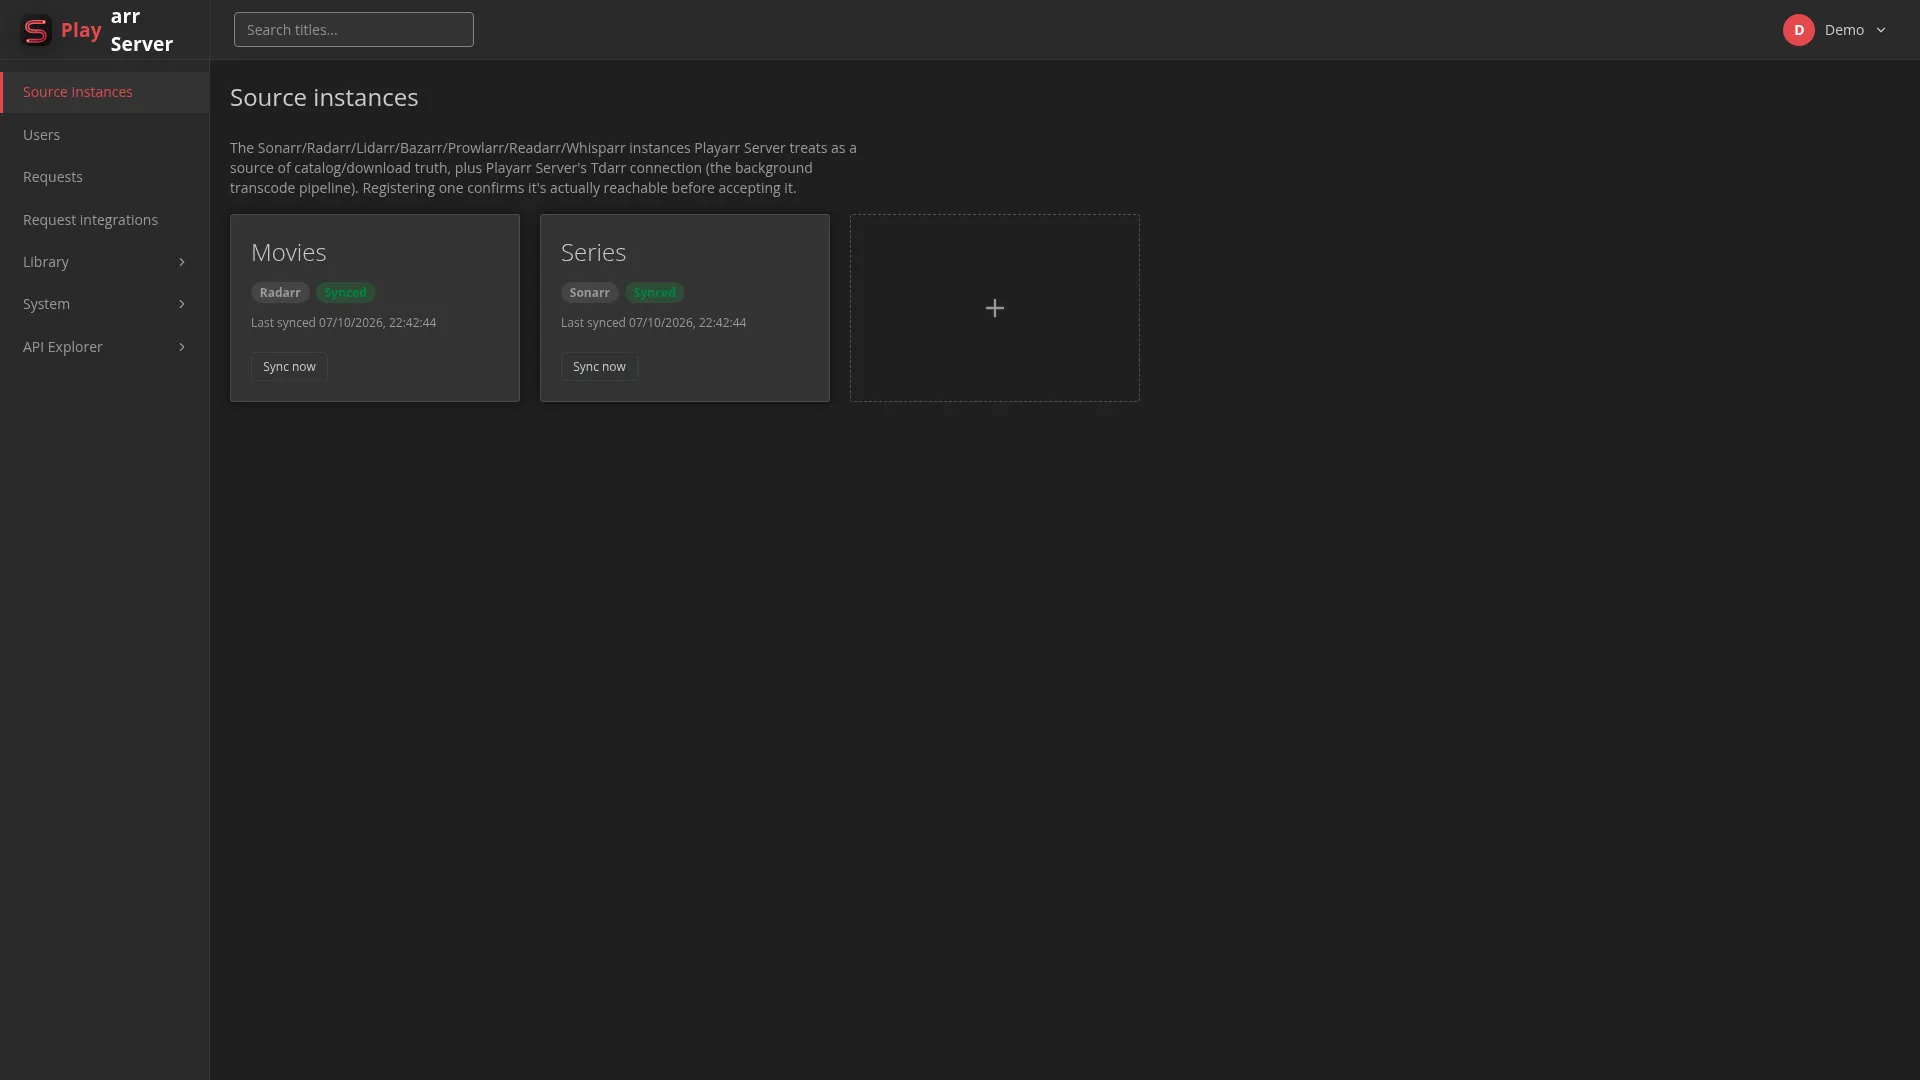Open the Demo user avatar

1798,30
